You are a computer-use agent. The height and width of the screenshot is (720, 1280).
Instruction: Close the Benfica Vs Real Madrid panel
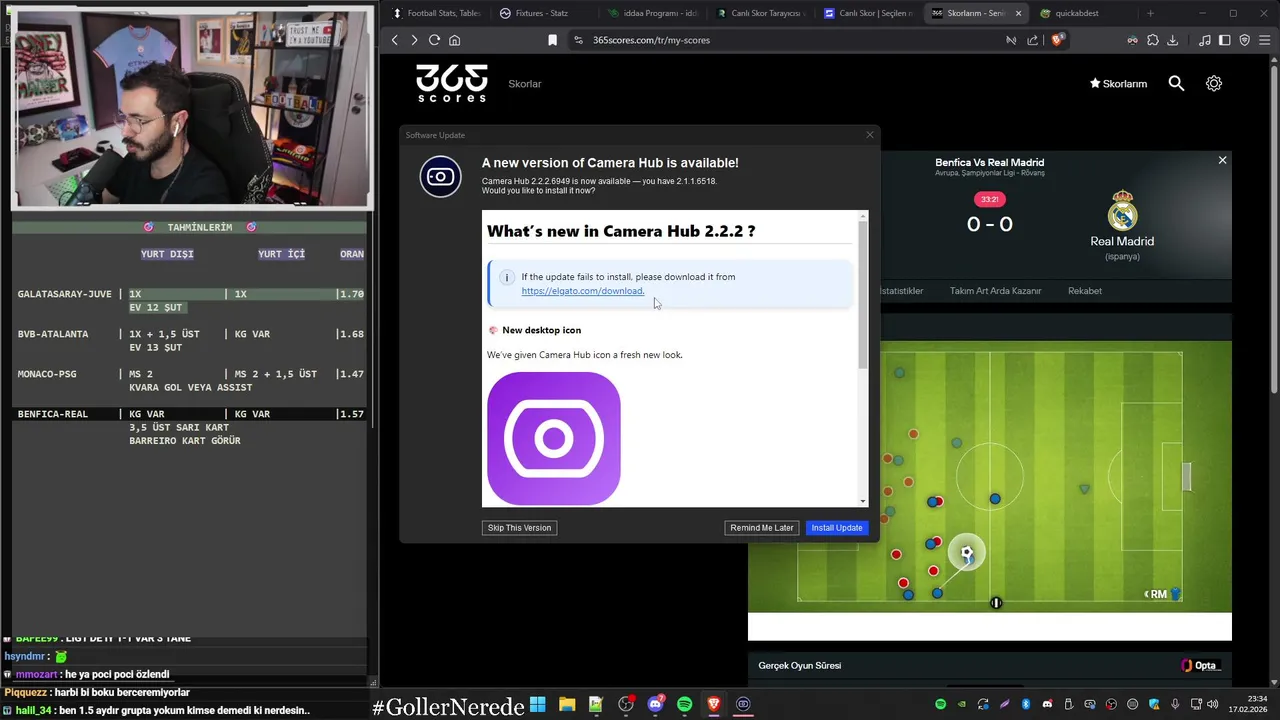[1222, 160]
